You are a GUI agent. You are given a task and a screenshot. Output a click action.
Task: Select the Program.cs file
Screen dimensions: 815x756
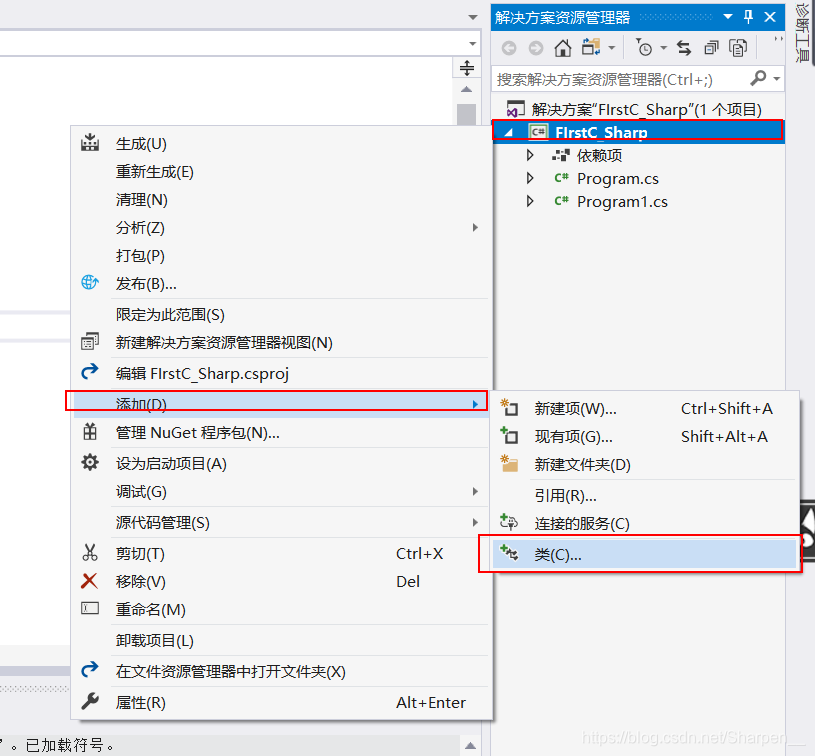[617, 179]
